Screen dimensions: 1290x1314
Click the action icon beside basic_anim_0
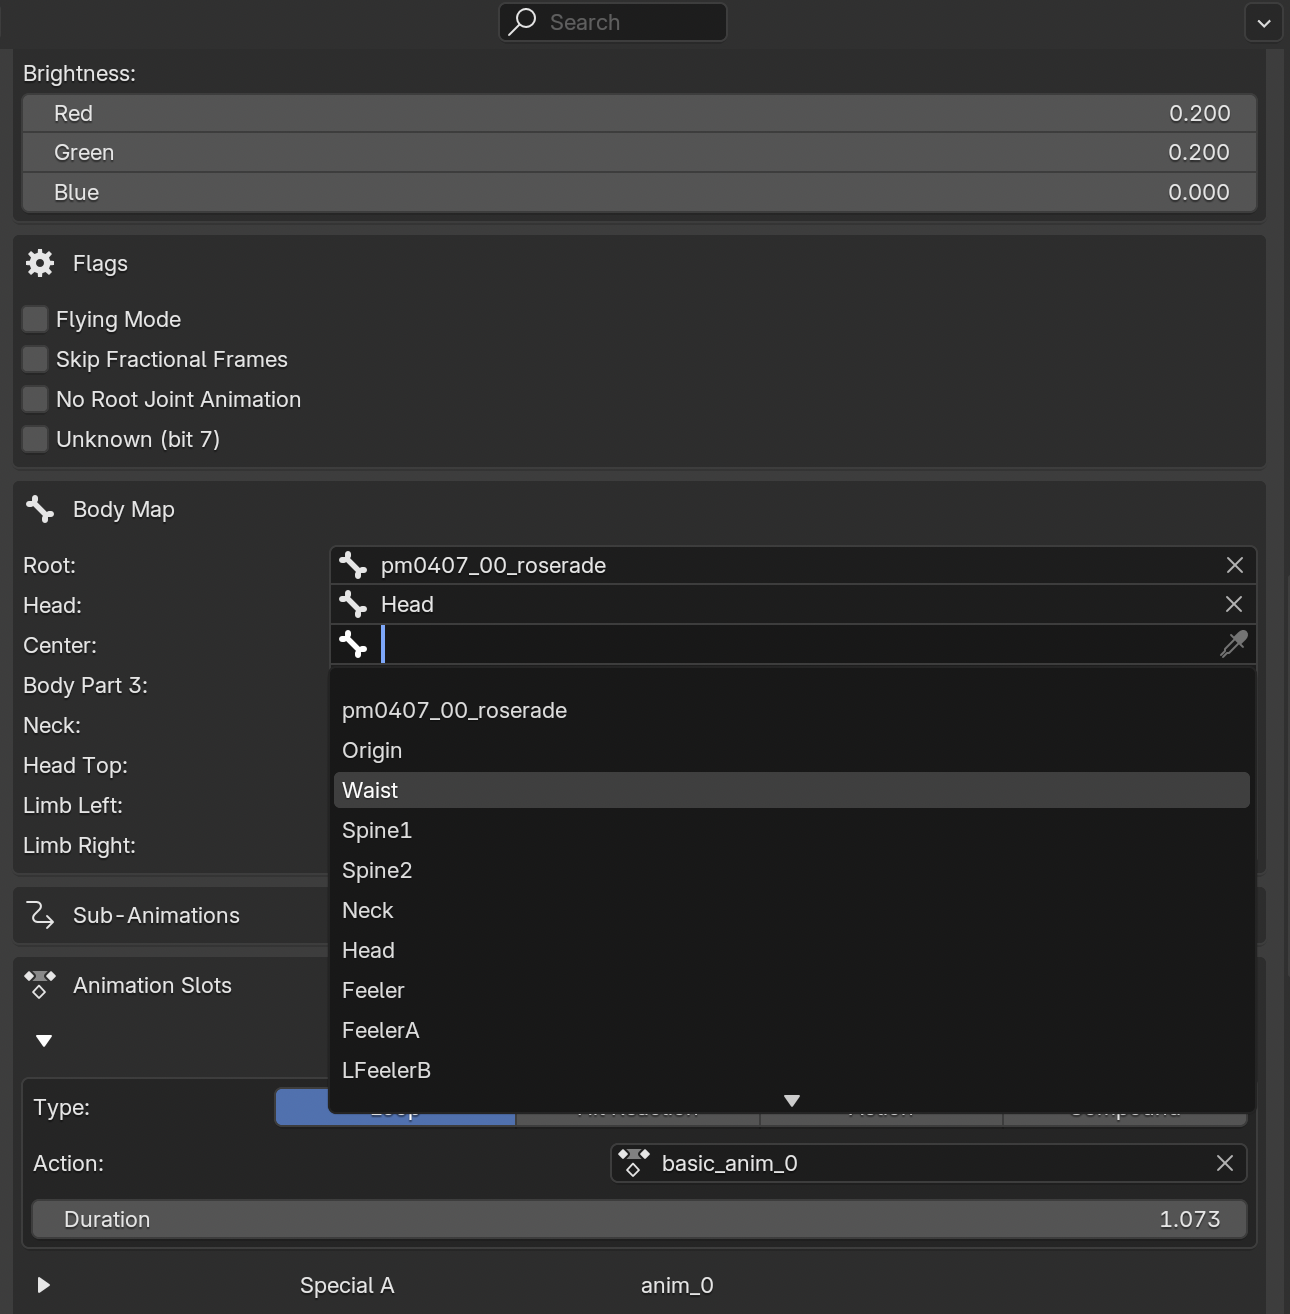click(x=633, y=1163)
